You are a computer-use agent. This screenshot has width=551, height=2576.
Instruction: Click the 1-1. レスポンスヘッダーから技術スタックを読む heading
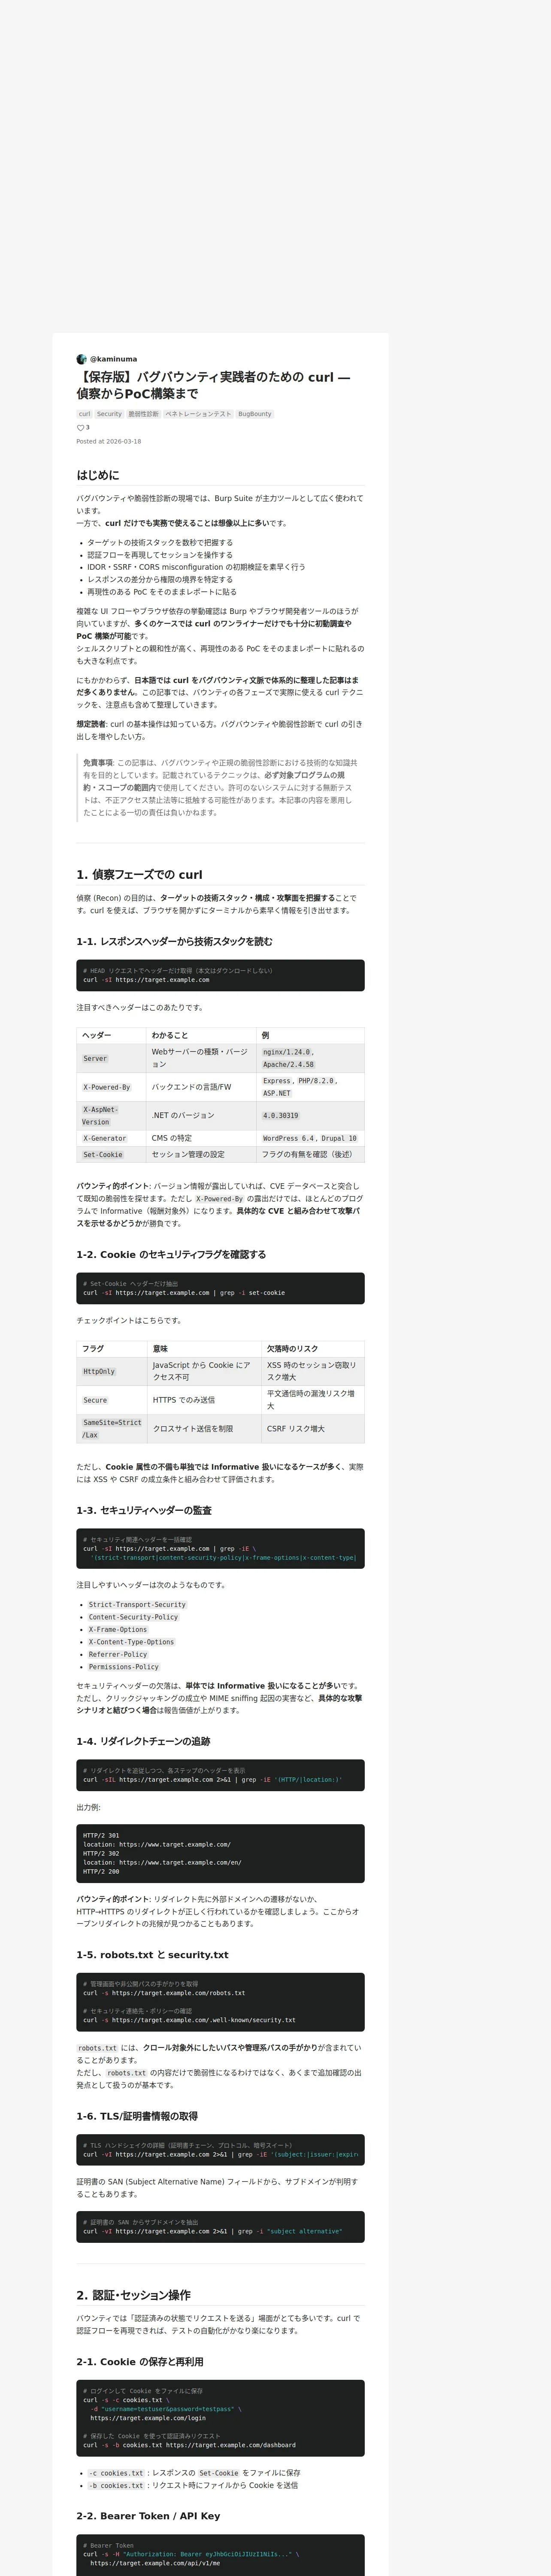pyautogui.click(x=174, y=941)
